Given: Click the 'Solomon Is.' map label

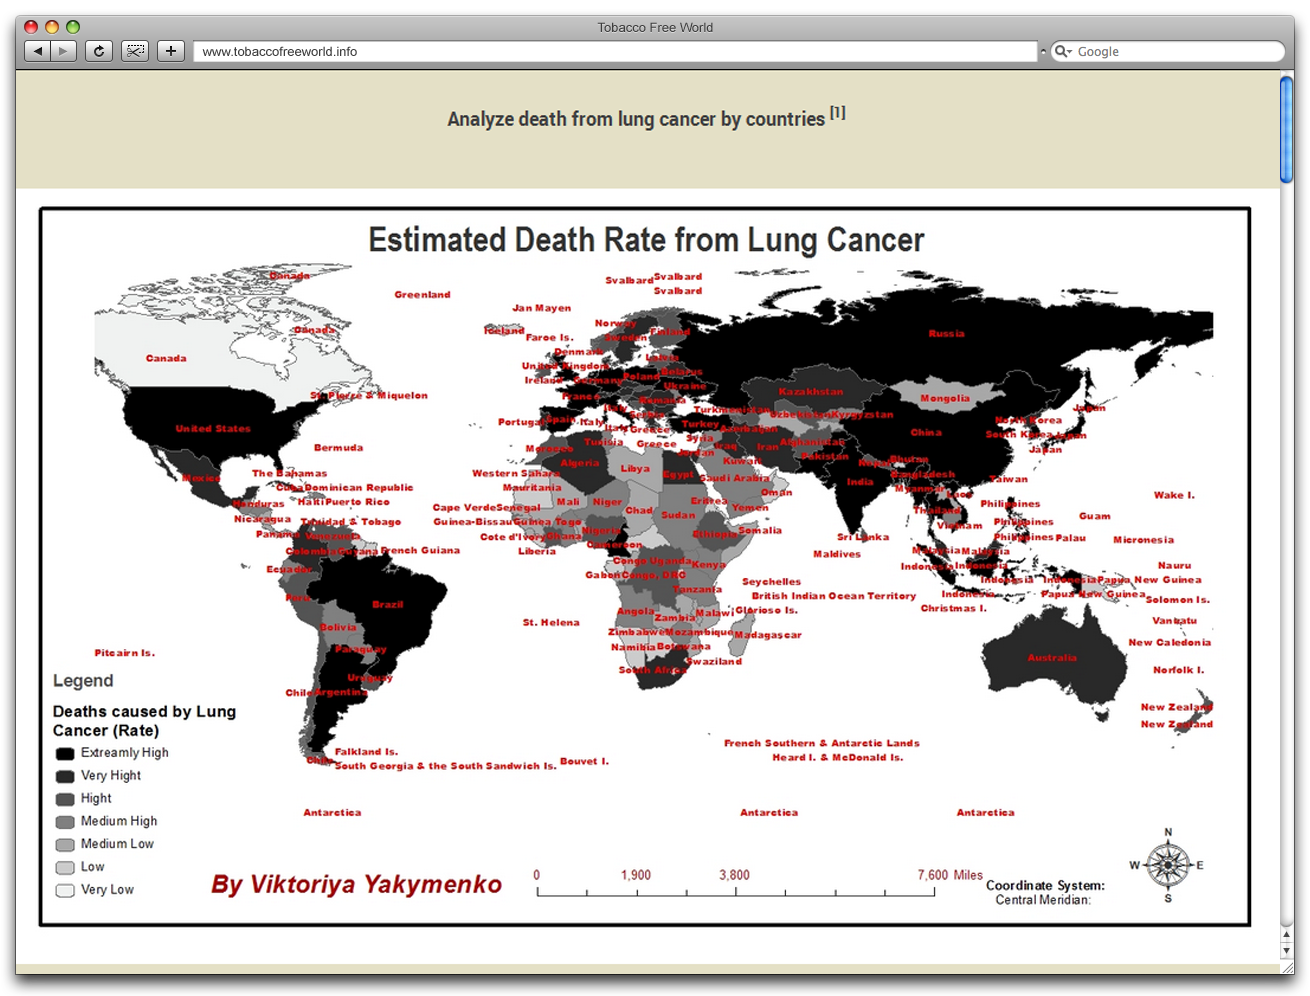Looking at the screenshot, I should (1178, 600).
